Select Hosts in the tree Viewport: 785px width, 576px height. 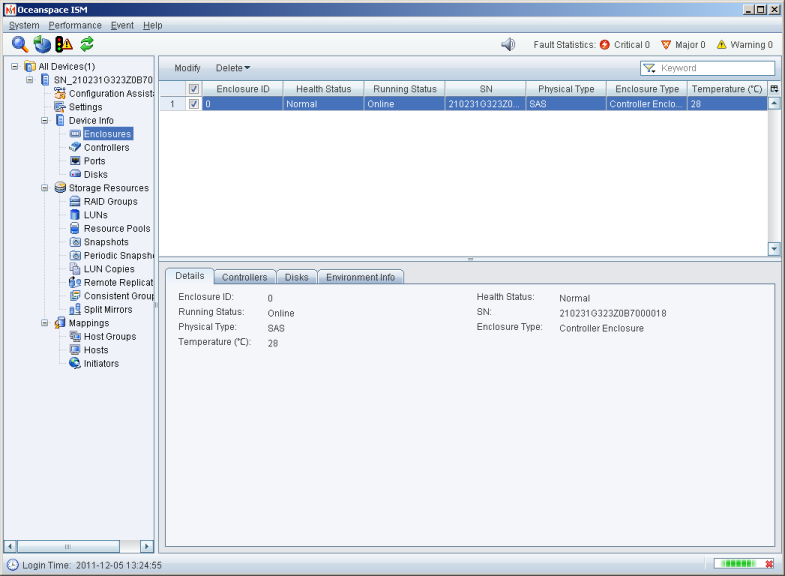(96, 350)
